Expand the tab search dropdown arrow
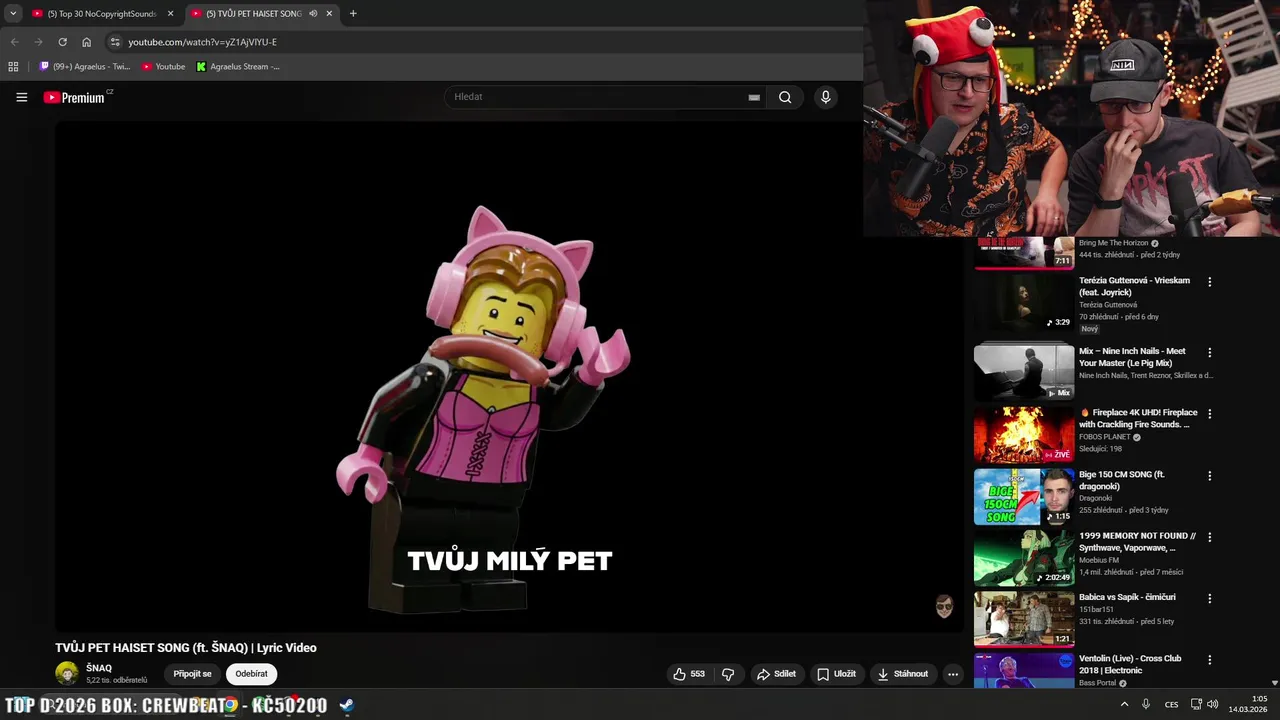Screen dimensions: 1280x720 (x=13, y=14)
